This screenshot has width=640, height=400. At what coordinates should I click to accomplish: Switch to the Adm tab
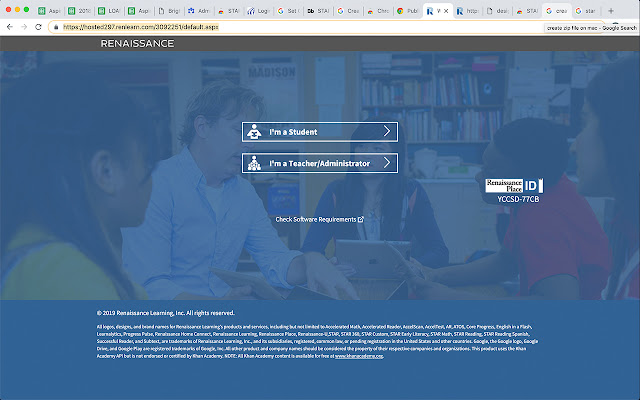tap(199, 11)
